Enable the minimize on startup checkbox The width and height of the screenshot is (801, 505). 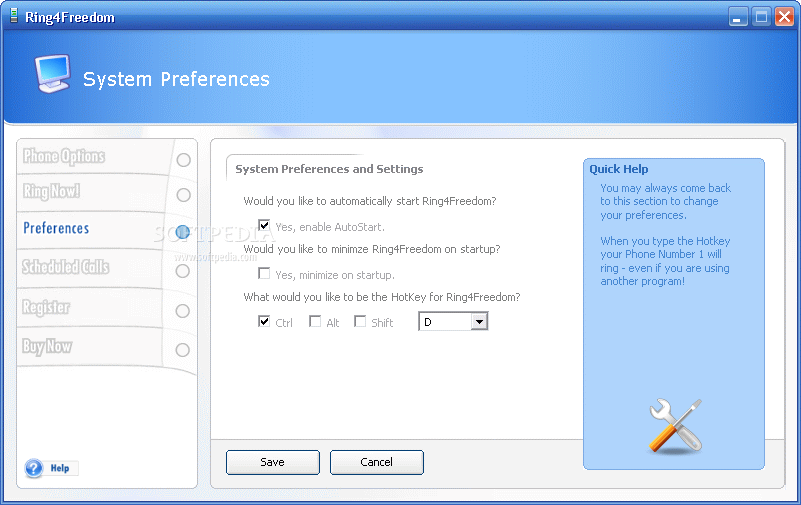[x=264, y=273]
